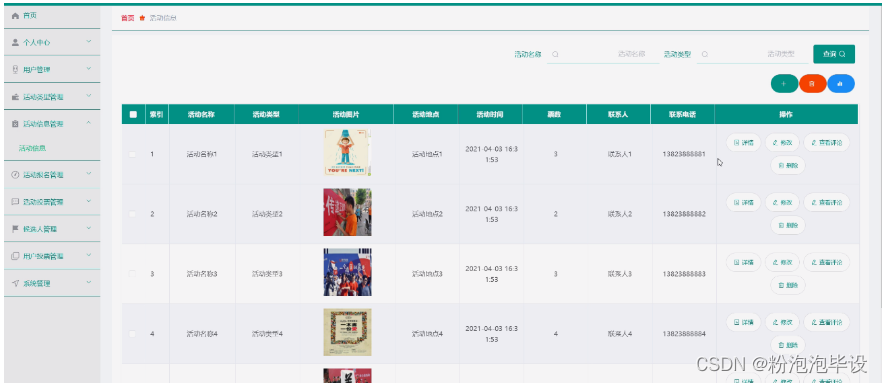This screenshot has width=883, height=383.
Task: Open 用户投票管理 via its sidebar icon
Action: coord(15,256)
